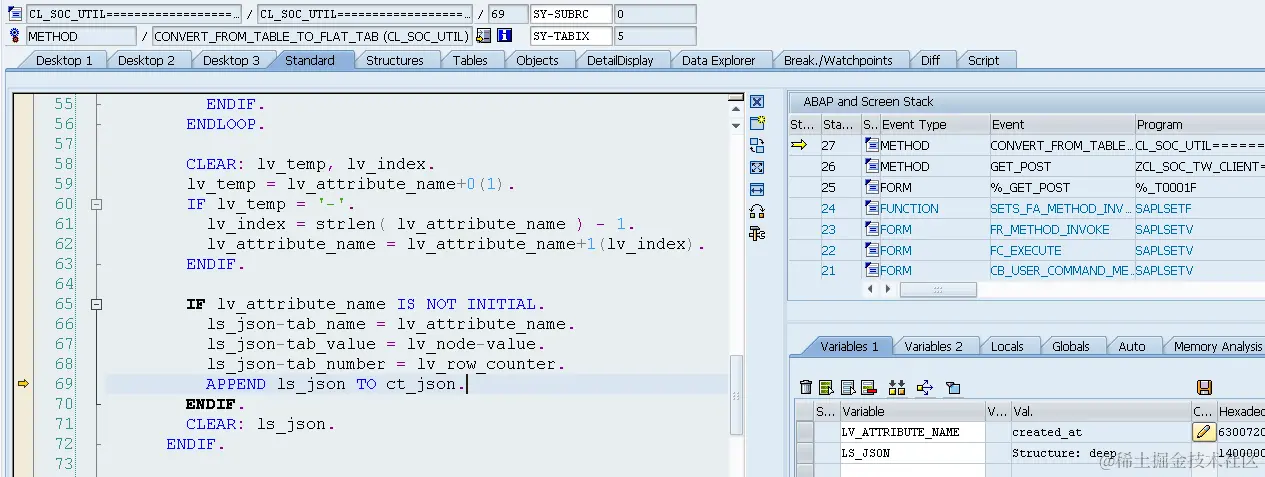Select the row selector of the LS_JSON row

click(804, 453)
